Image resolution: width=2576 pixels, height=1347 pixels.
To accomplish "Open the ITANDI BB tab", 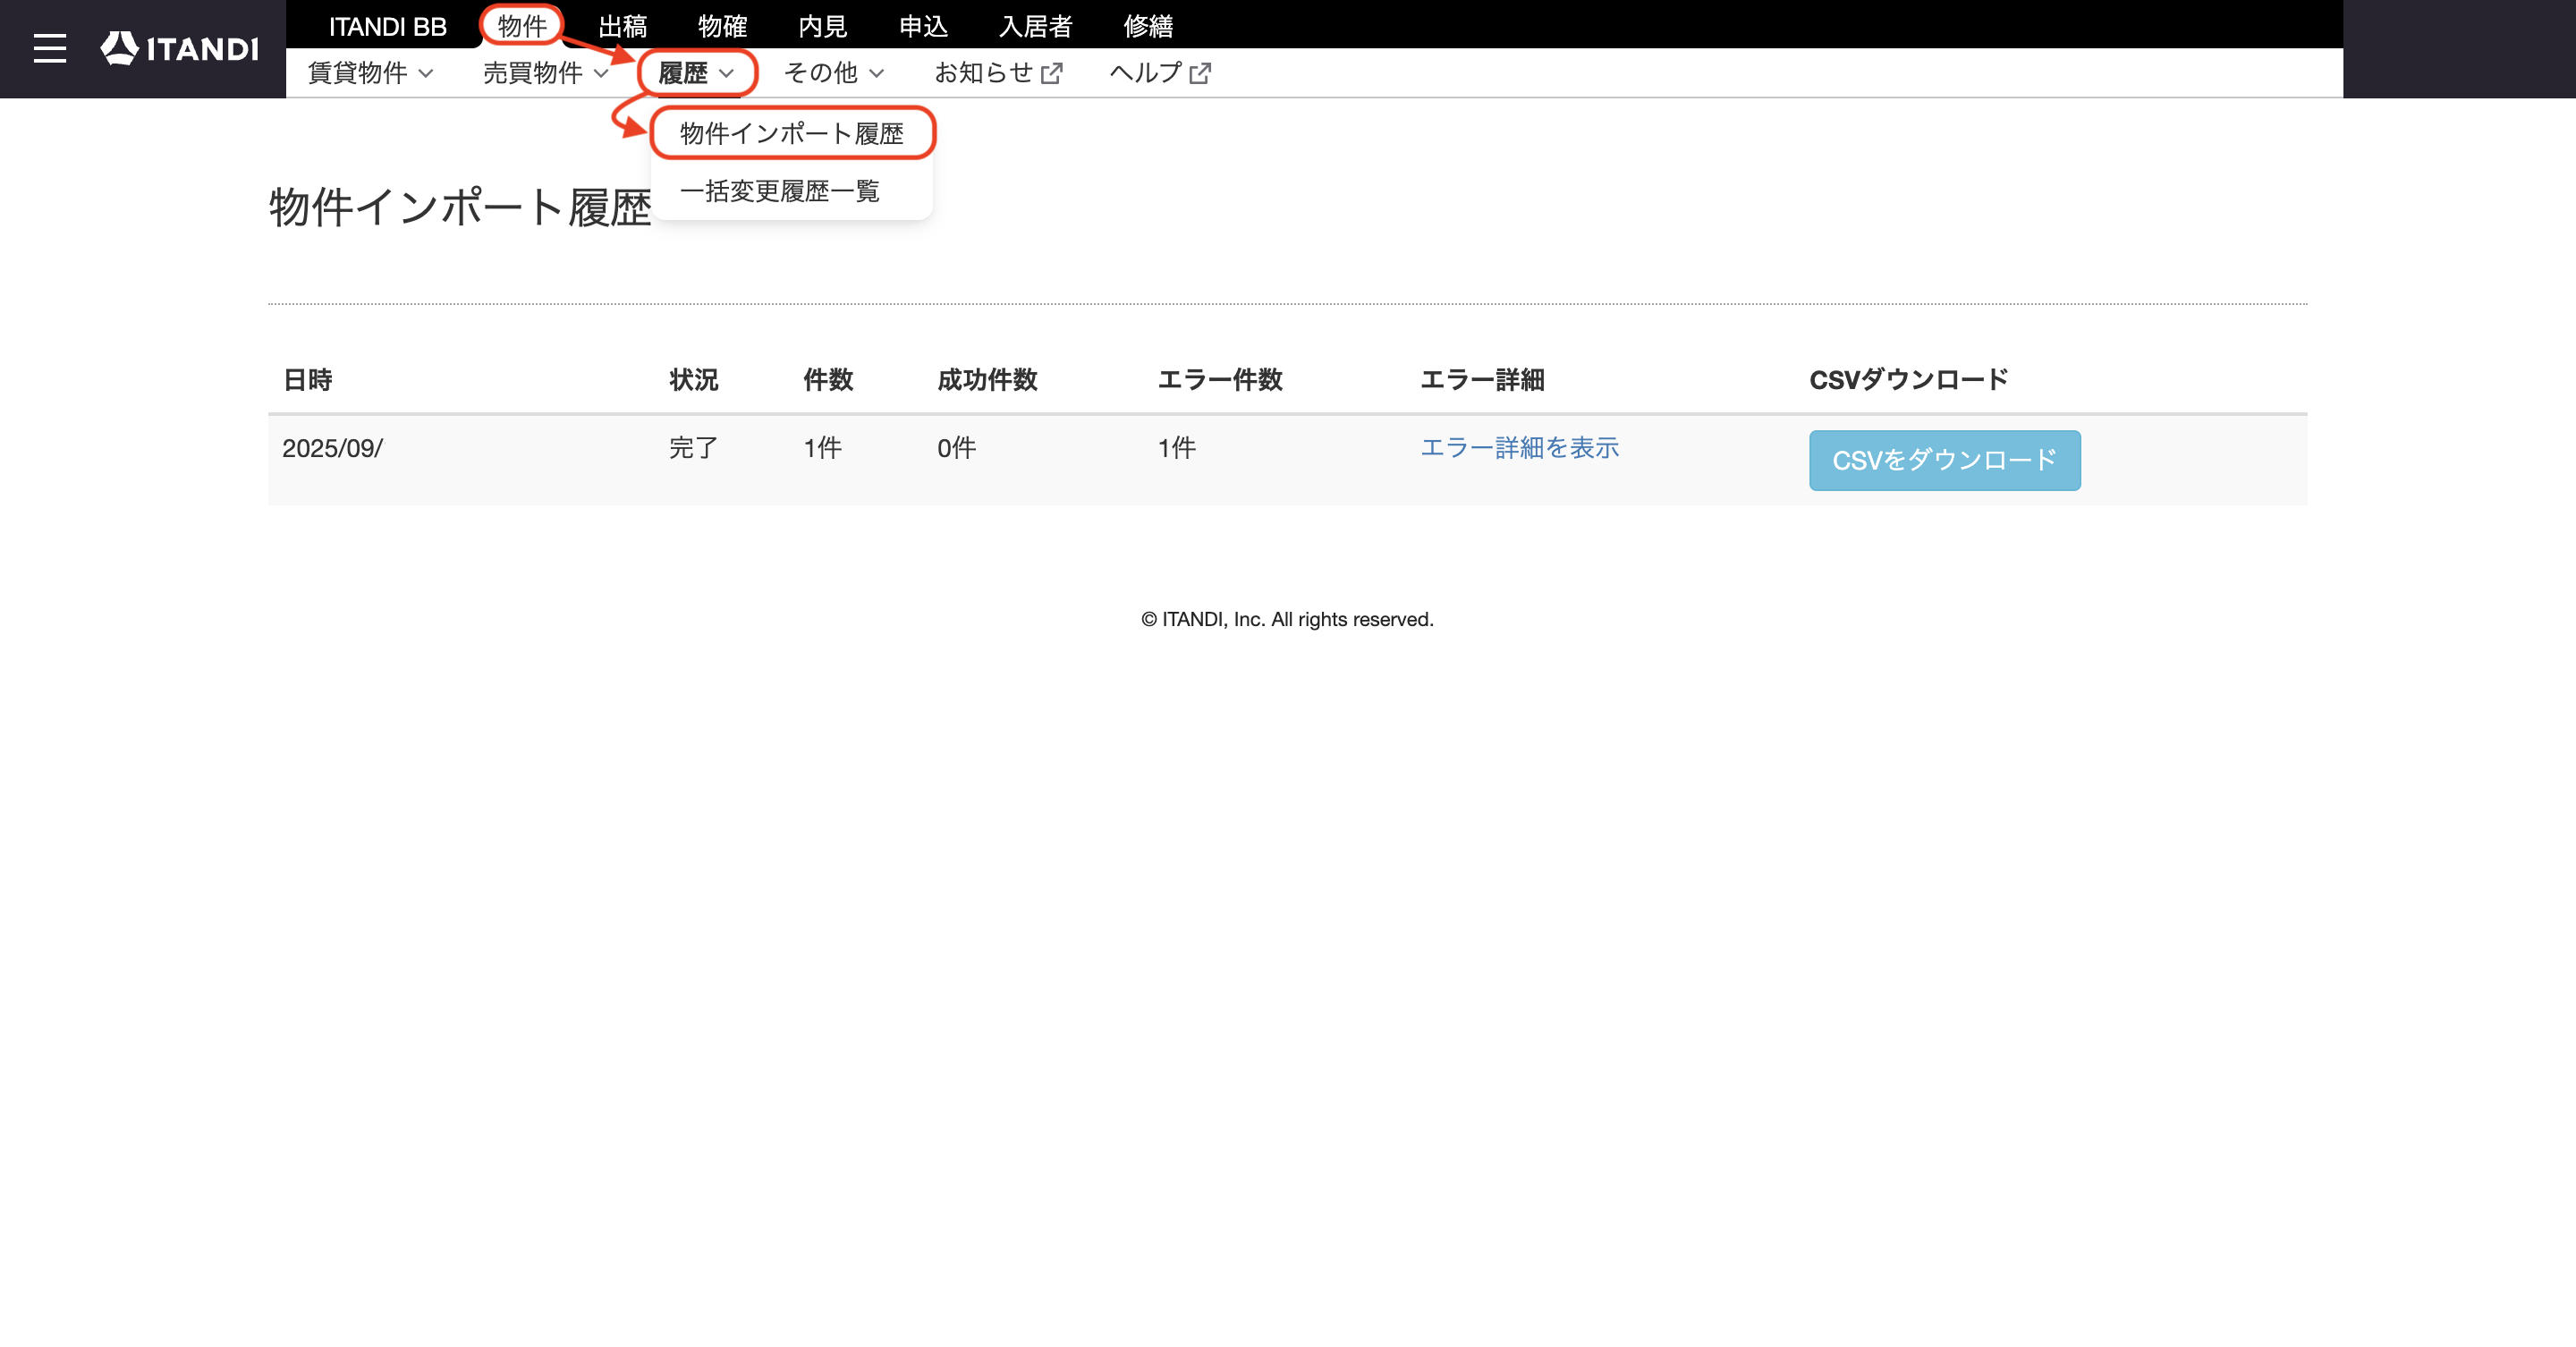I will (x=387, y=26).
